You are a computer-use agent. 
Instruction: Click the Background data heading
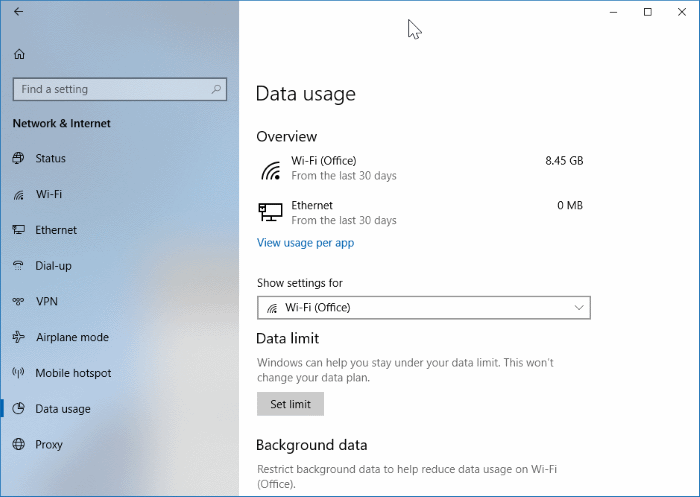click(312, 445)
